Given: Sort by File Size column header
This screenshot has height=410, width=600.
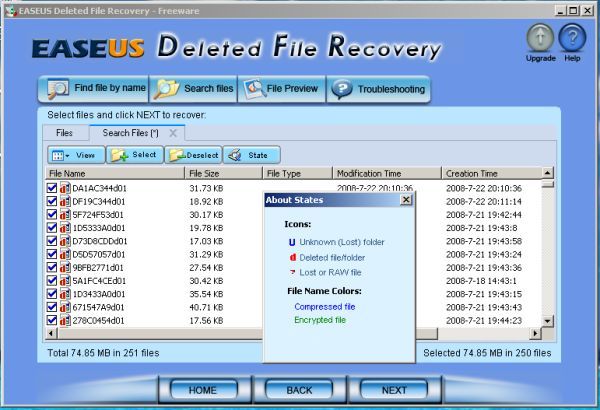Looking at the screenshot, I should 224,173.
